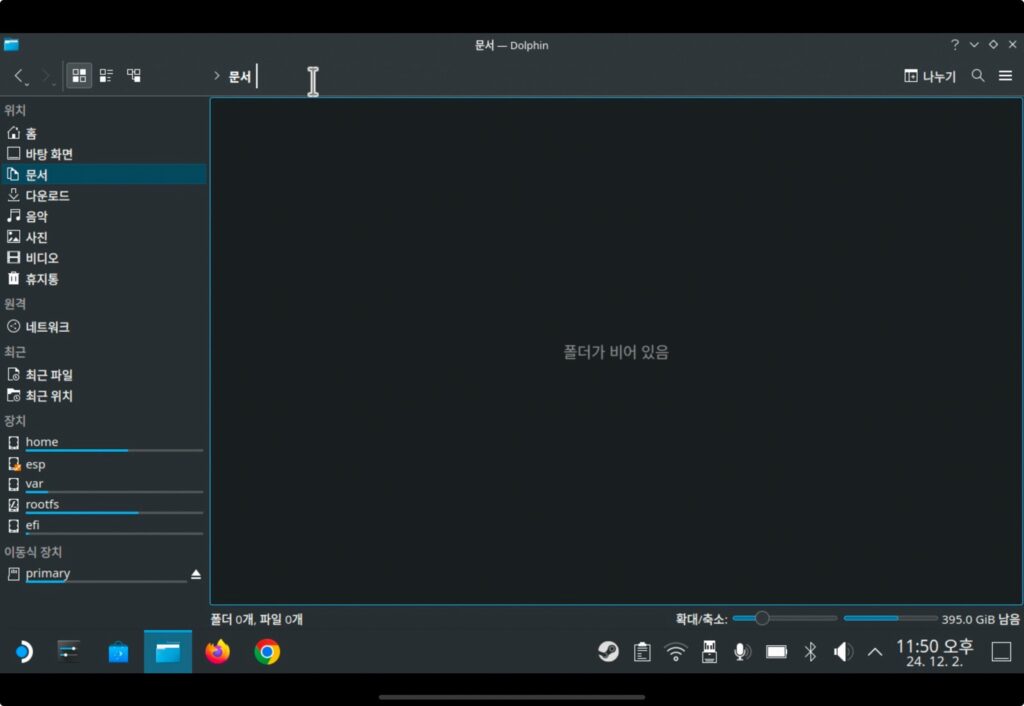Image resolution: width=1024 pixels, height=706 pixels.
Task: Click the microphone tray icon
Action: (x=742, y=652)
